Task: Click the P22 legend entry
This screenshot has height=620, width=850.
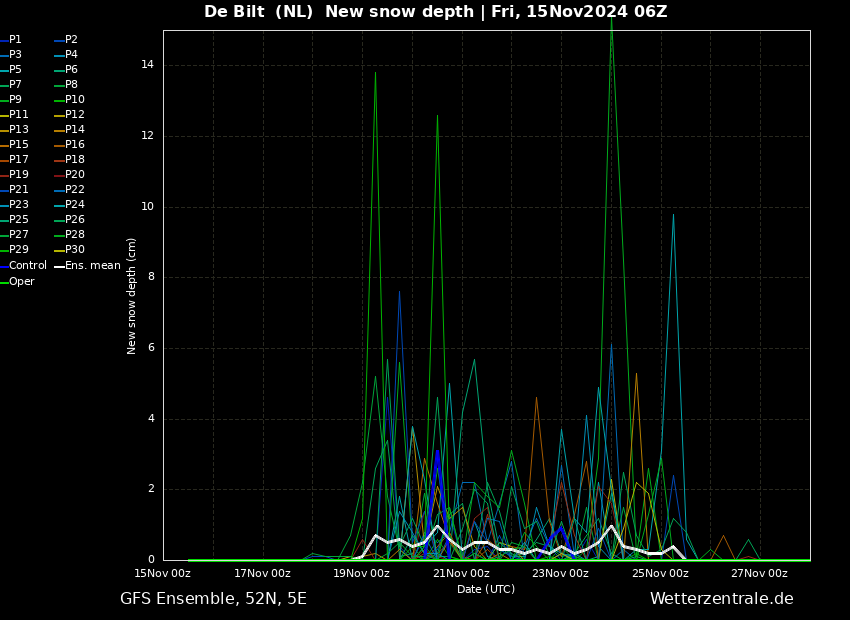Action: (x=75, y=190)
